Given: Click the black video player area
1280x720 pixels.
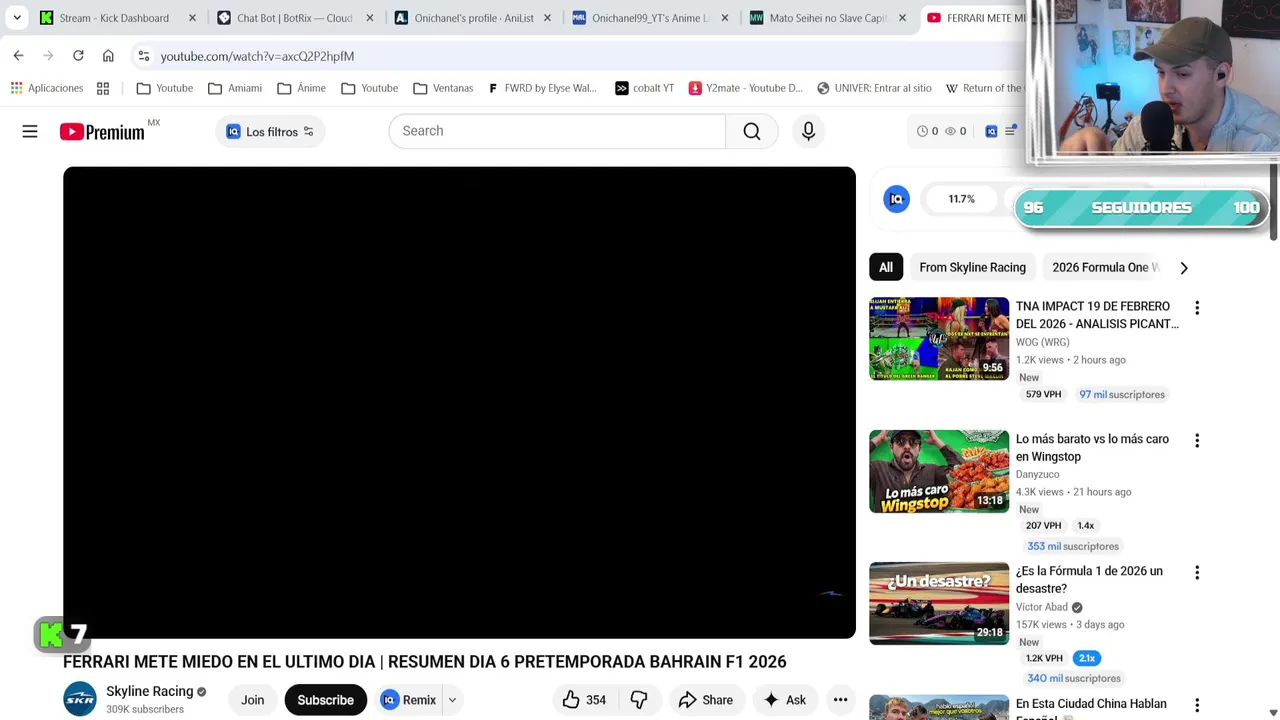Looking at the screenshot, I should (x=459, y=403).
